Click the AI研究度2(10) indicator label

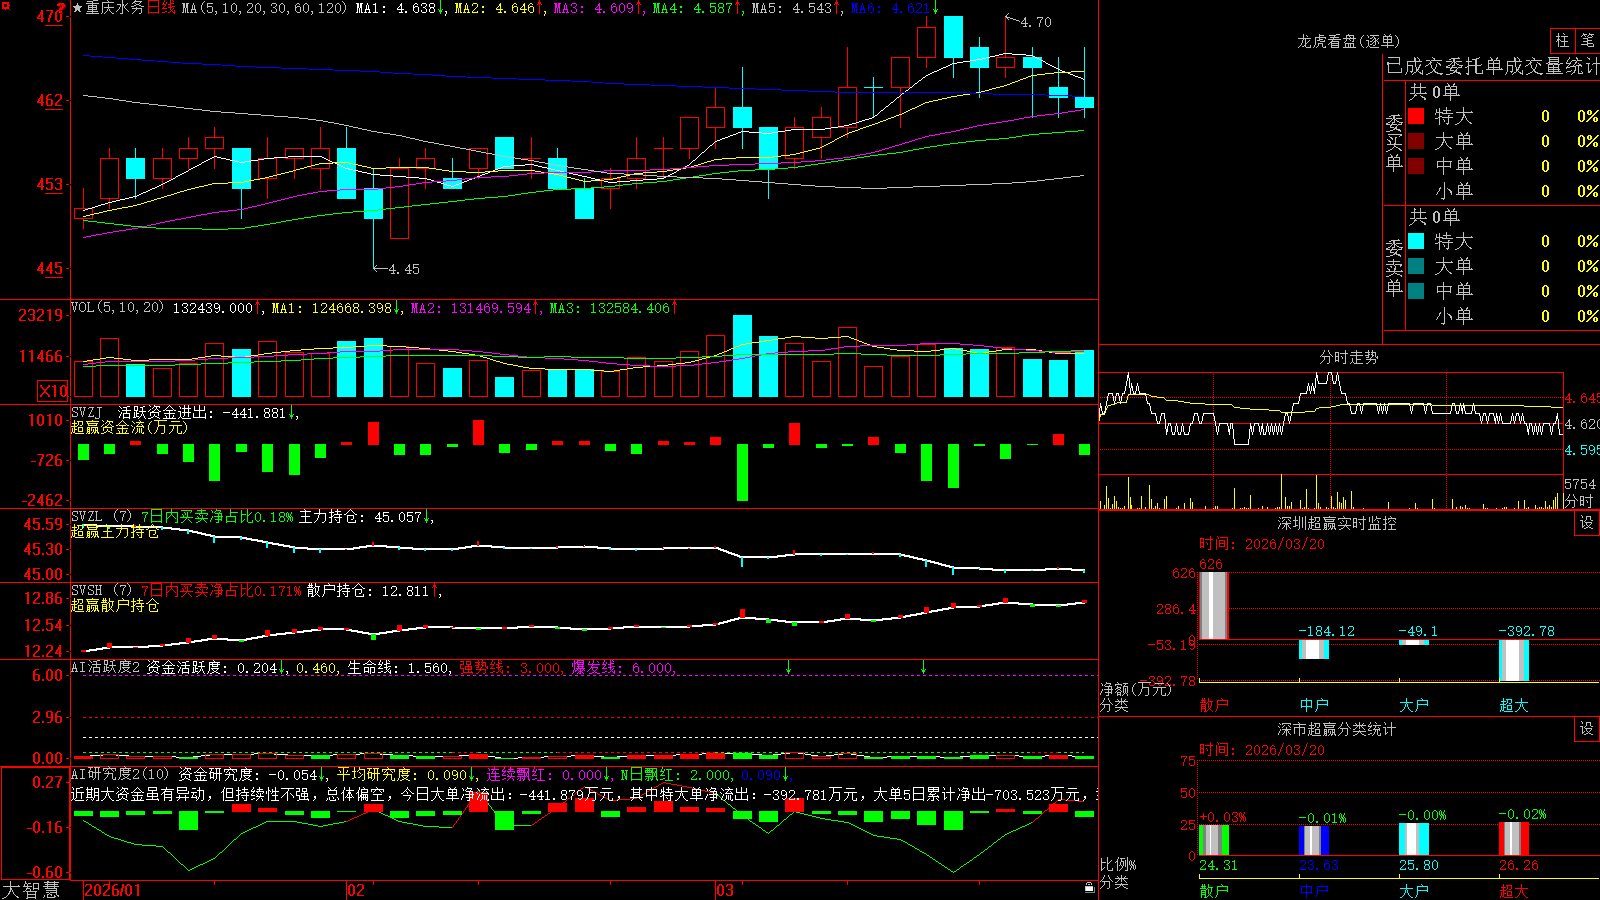(120, 774)
